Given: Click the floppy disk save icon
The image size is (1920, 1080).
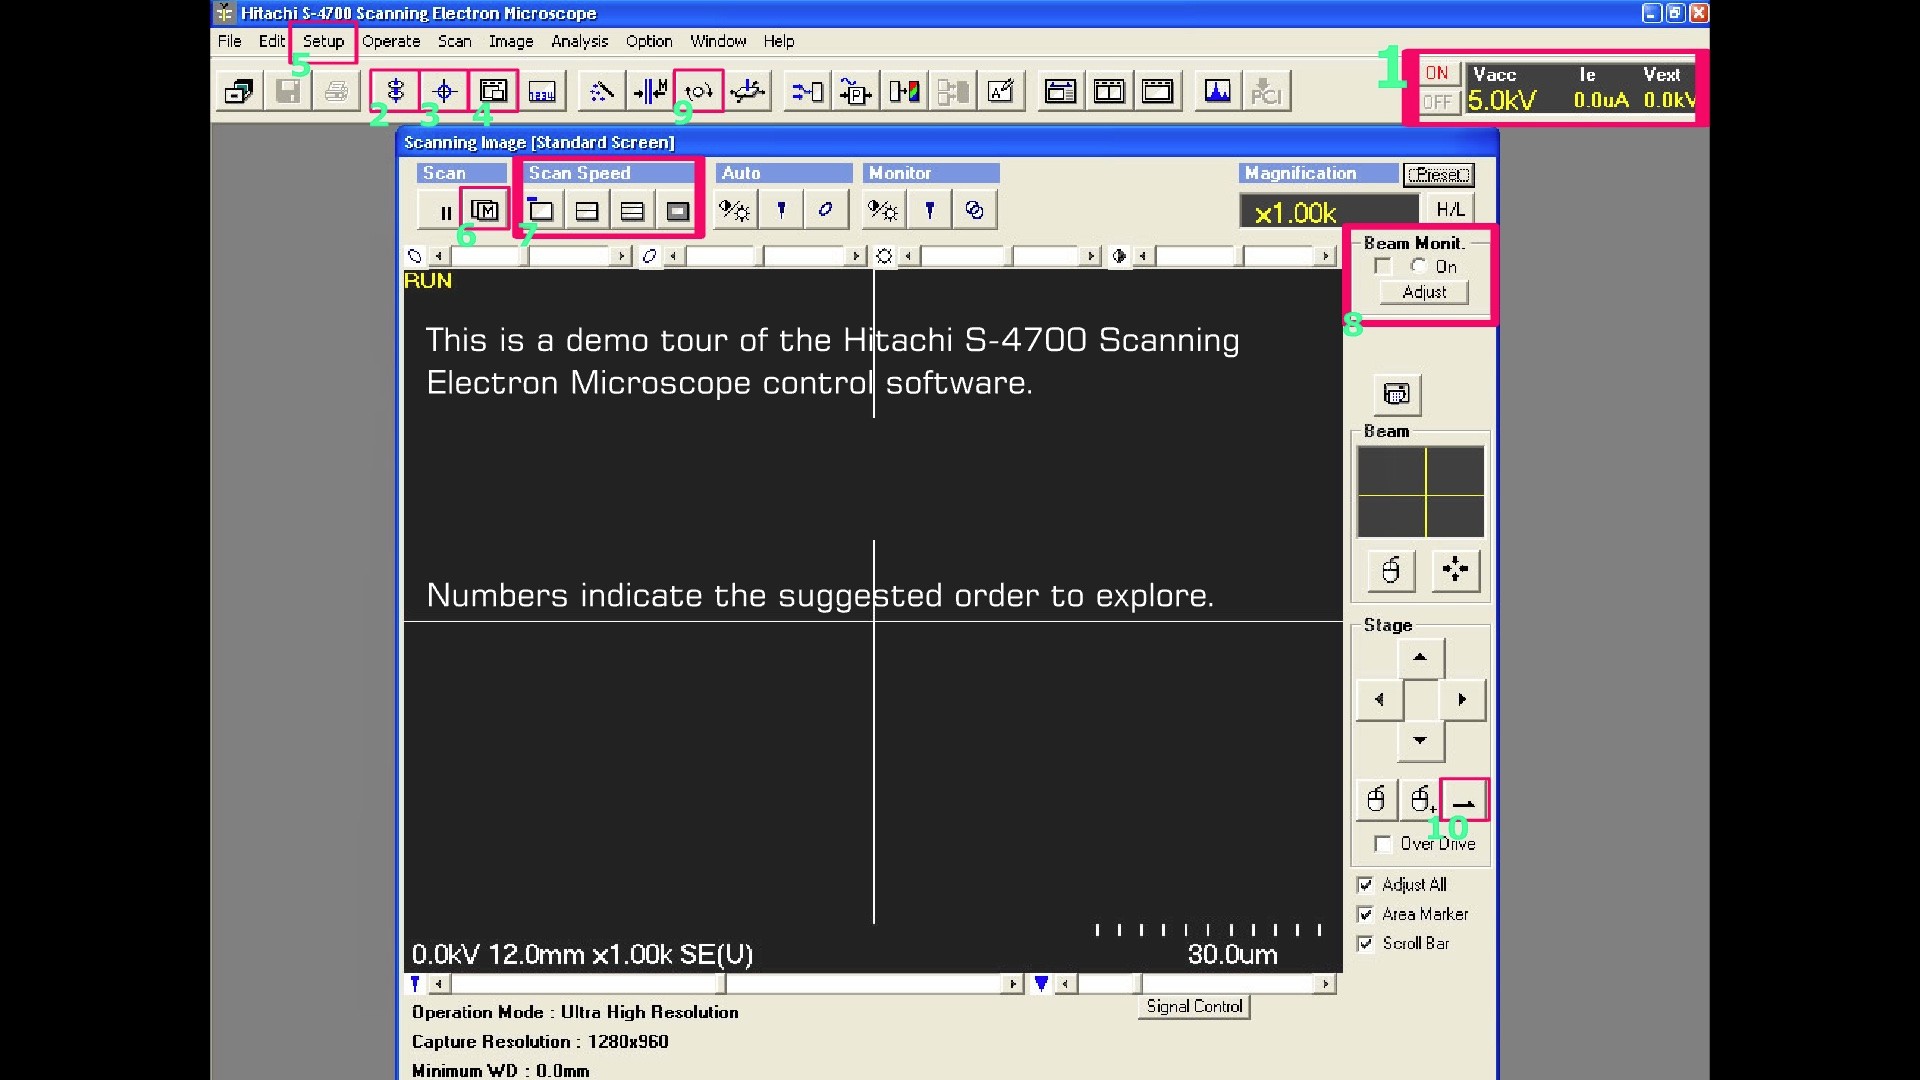Looking at the screenshot, I should (288, 92).
